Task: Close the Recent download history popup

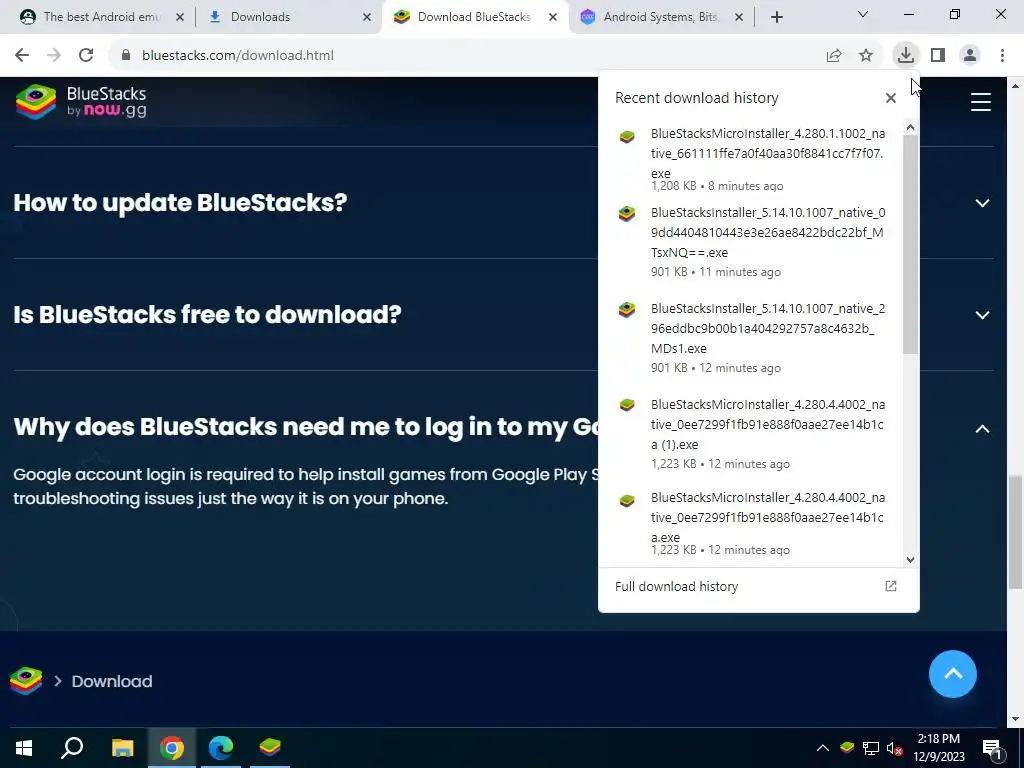Action: point(890,98)
